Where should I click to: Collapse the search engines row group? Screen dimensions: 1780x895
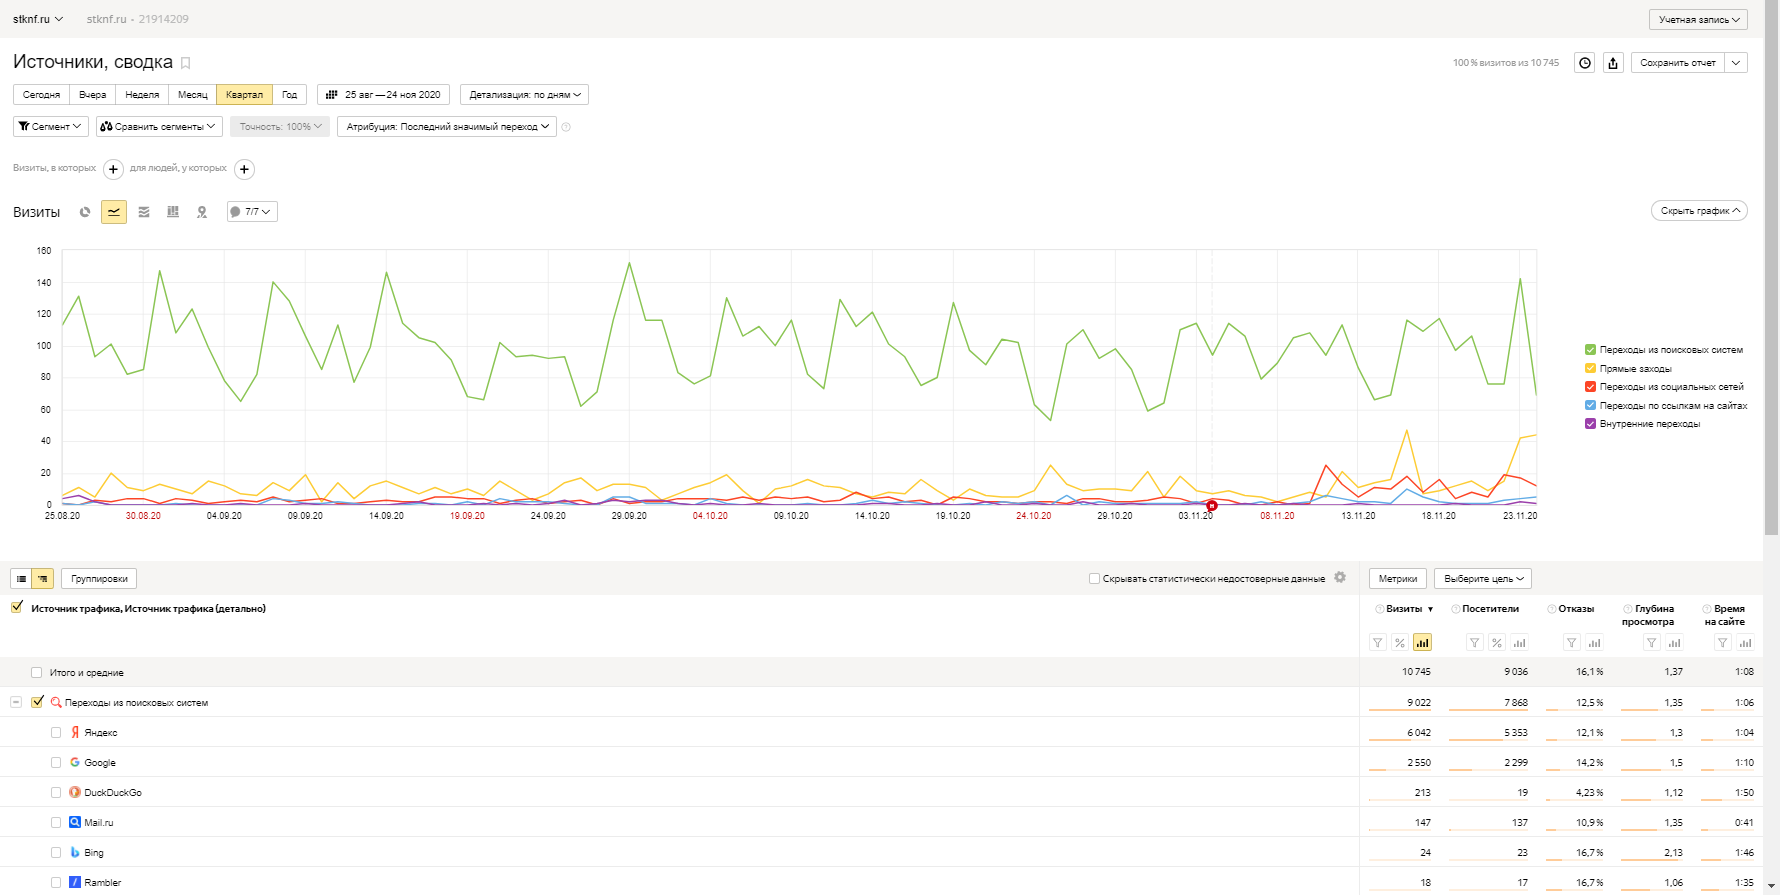point(16,703)
